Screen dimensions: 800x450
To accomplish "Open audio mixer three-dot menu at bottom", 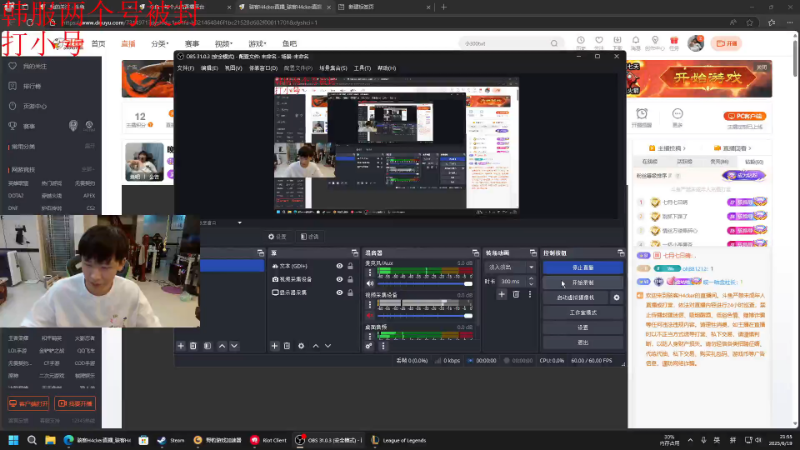I will tap(383, 346).
